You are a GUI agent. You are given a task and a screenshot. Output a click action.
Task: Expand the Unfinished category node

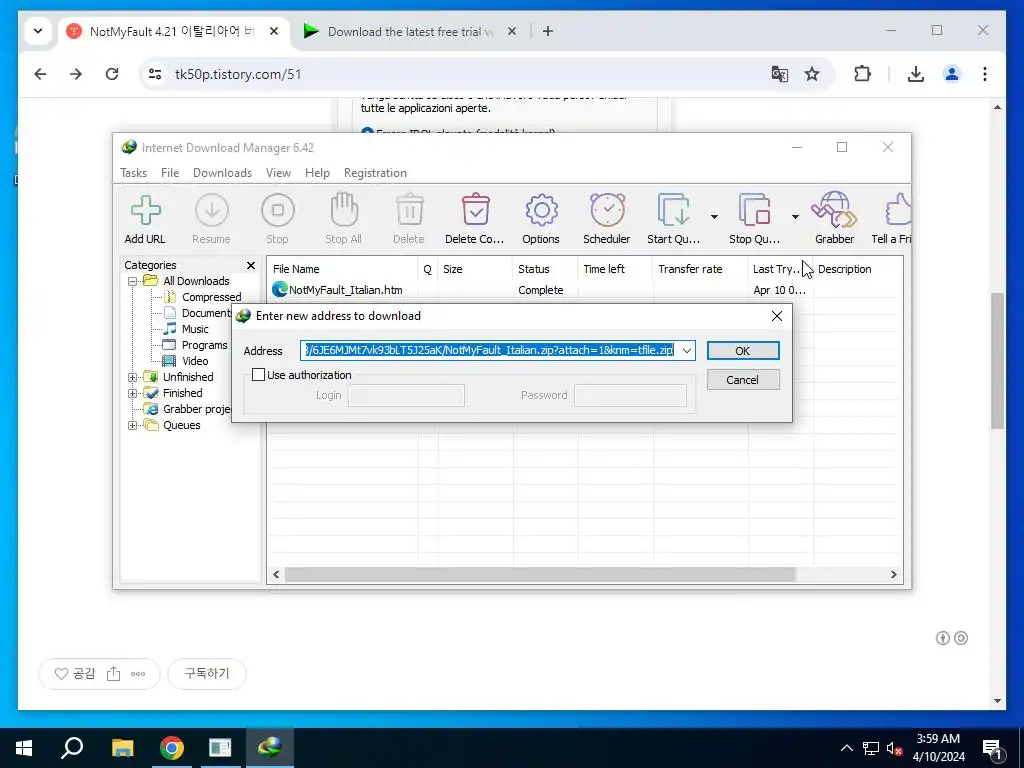click(133, 377)
